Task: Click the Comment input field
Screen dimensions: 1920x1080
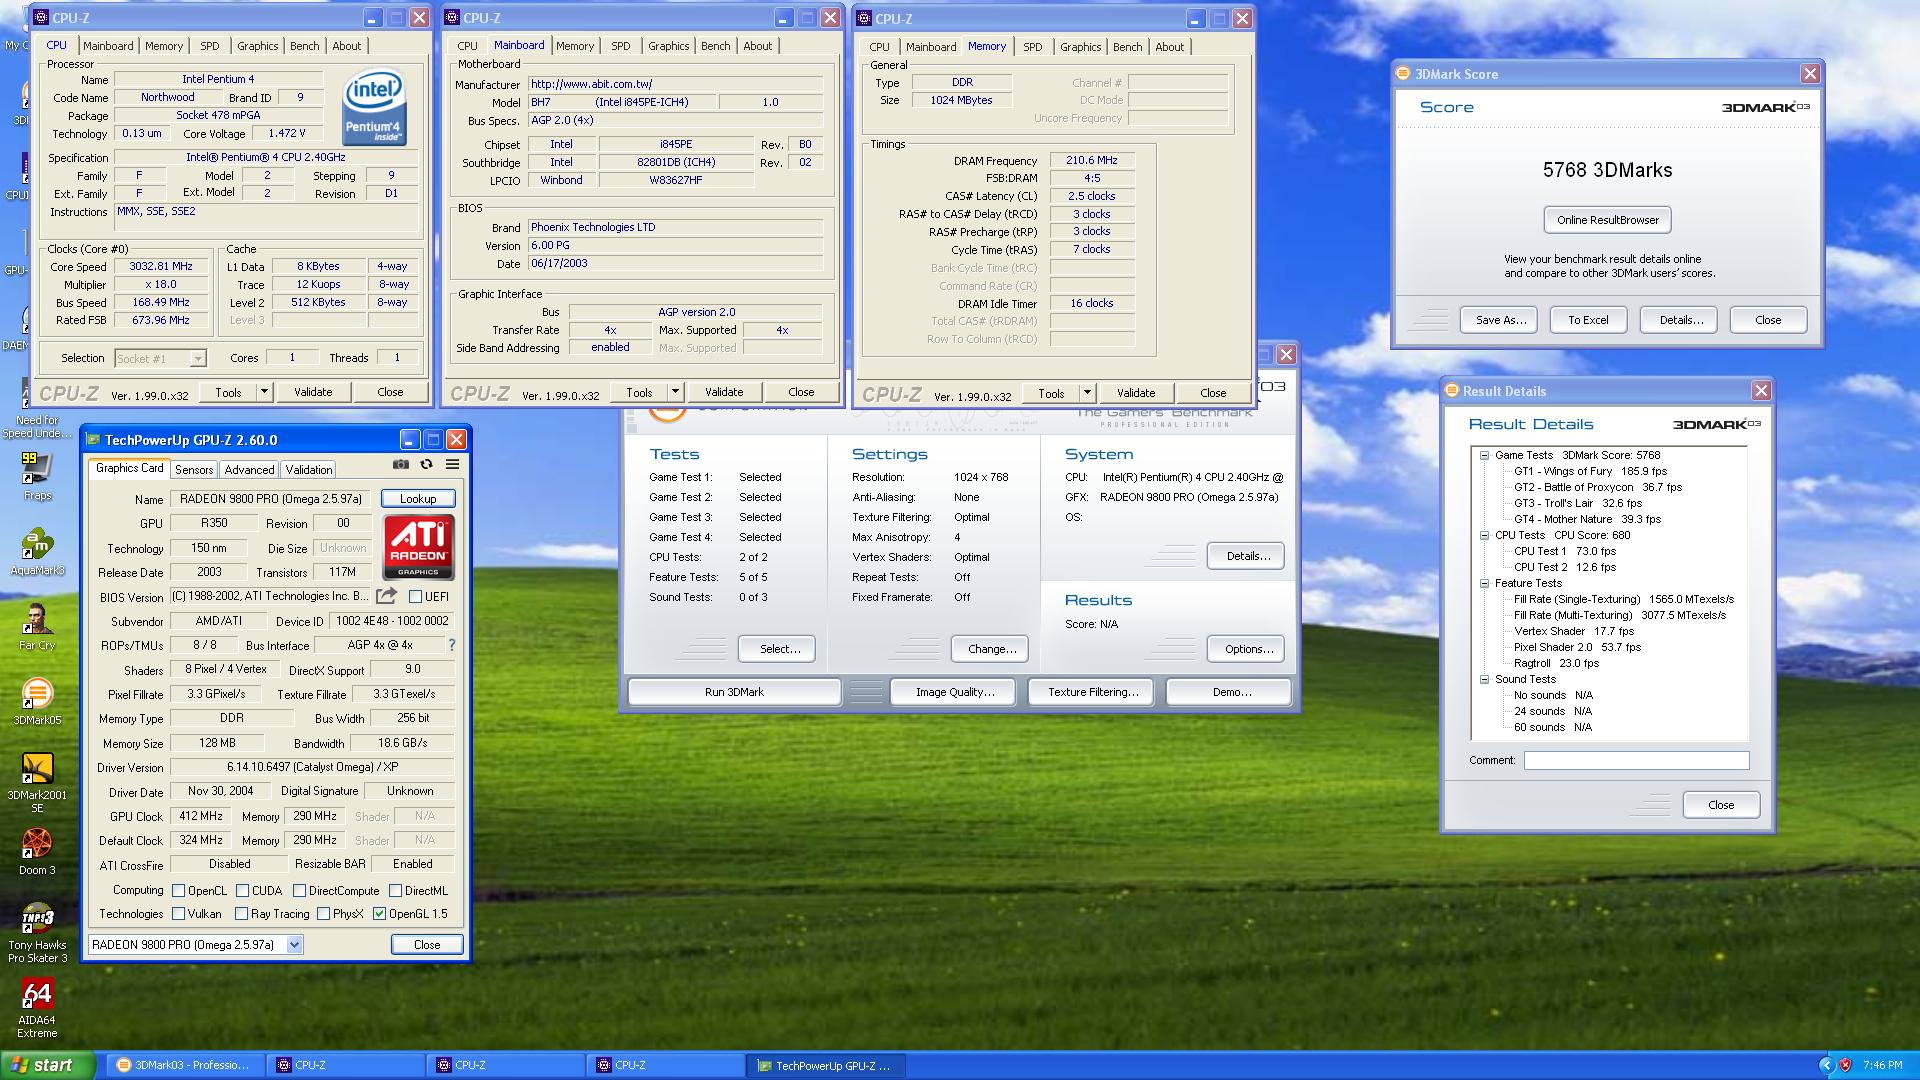Action: (1636, 761)
